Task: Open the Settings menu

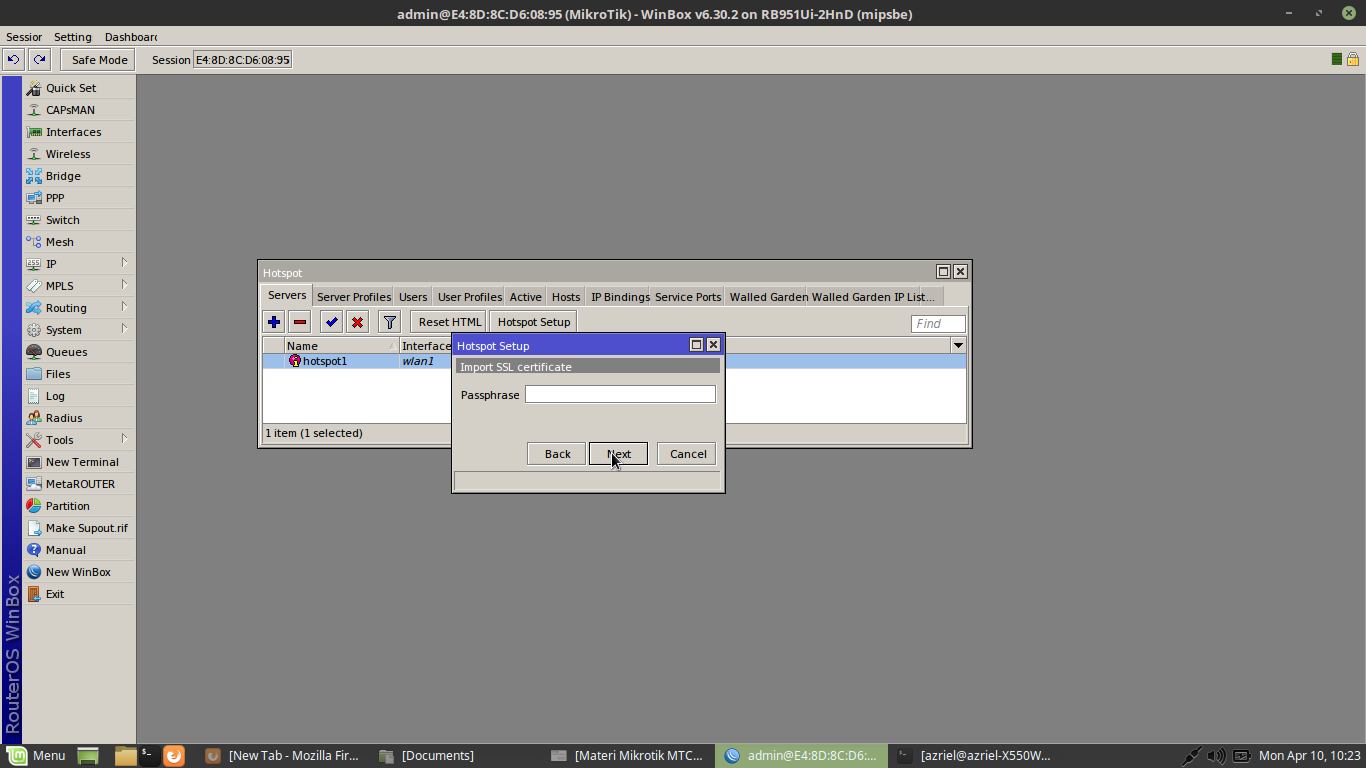Action: click(73, 37)
